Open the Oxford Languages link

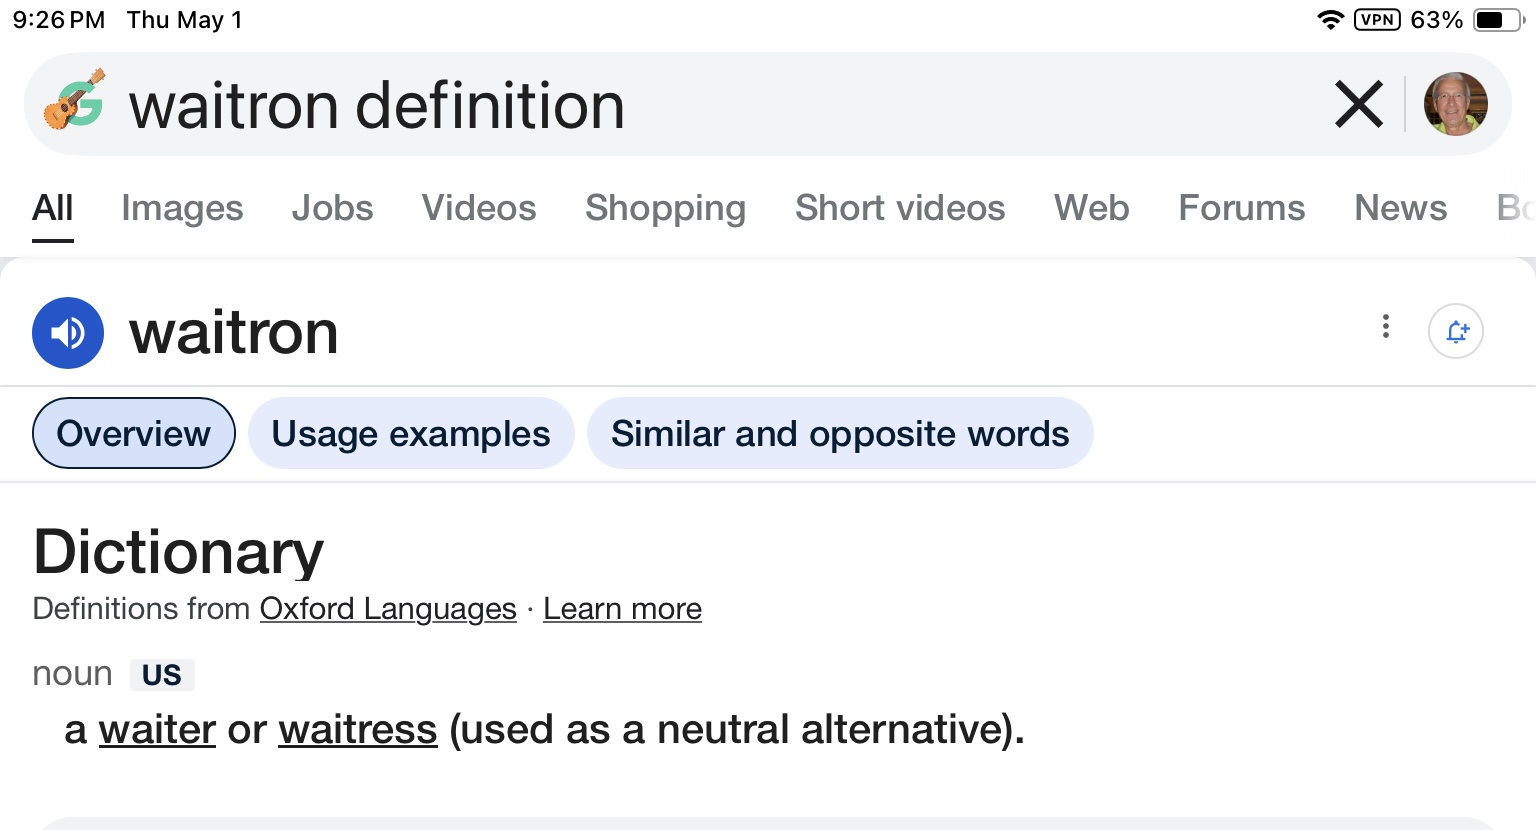388,609
